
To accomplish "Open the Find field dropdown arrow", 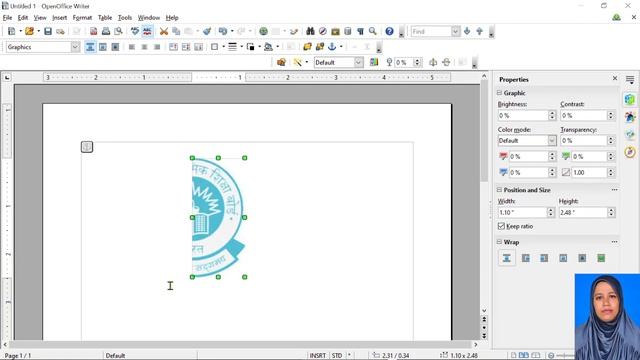I will [456, 31].
